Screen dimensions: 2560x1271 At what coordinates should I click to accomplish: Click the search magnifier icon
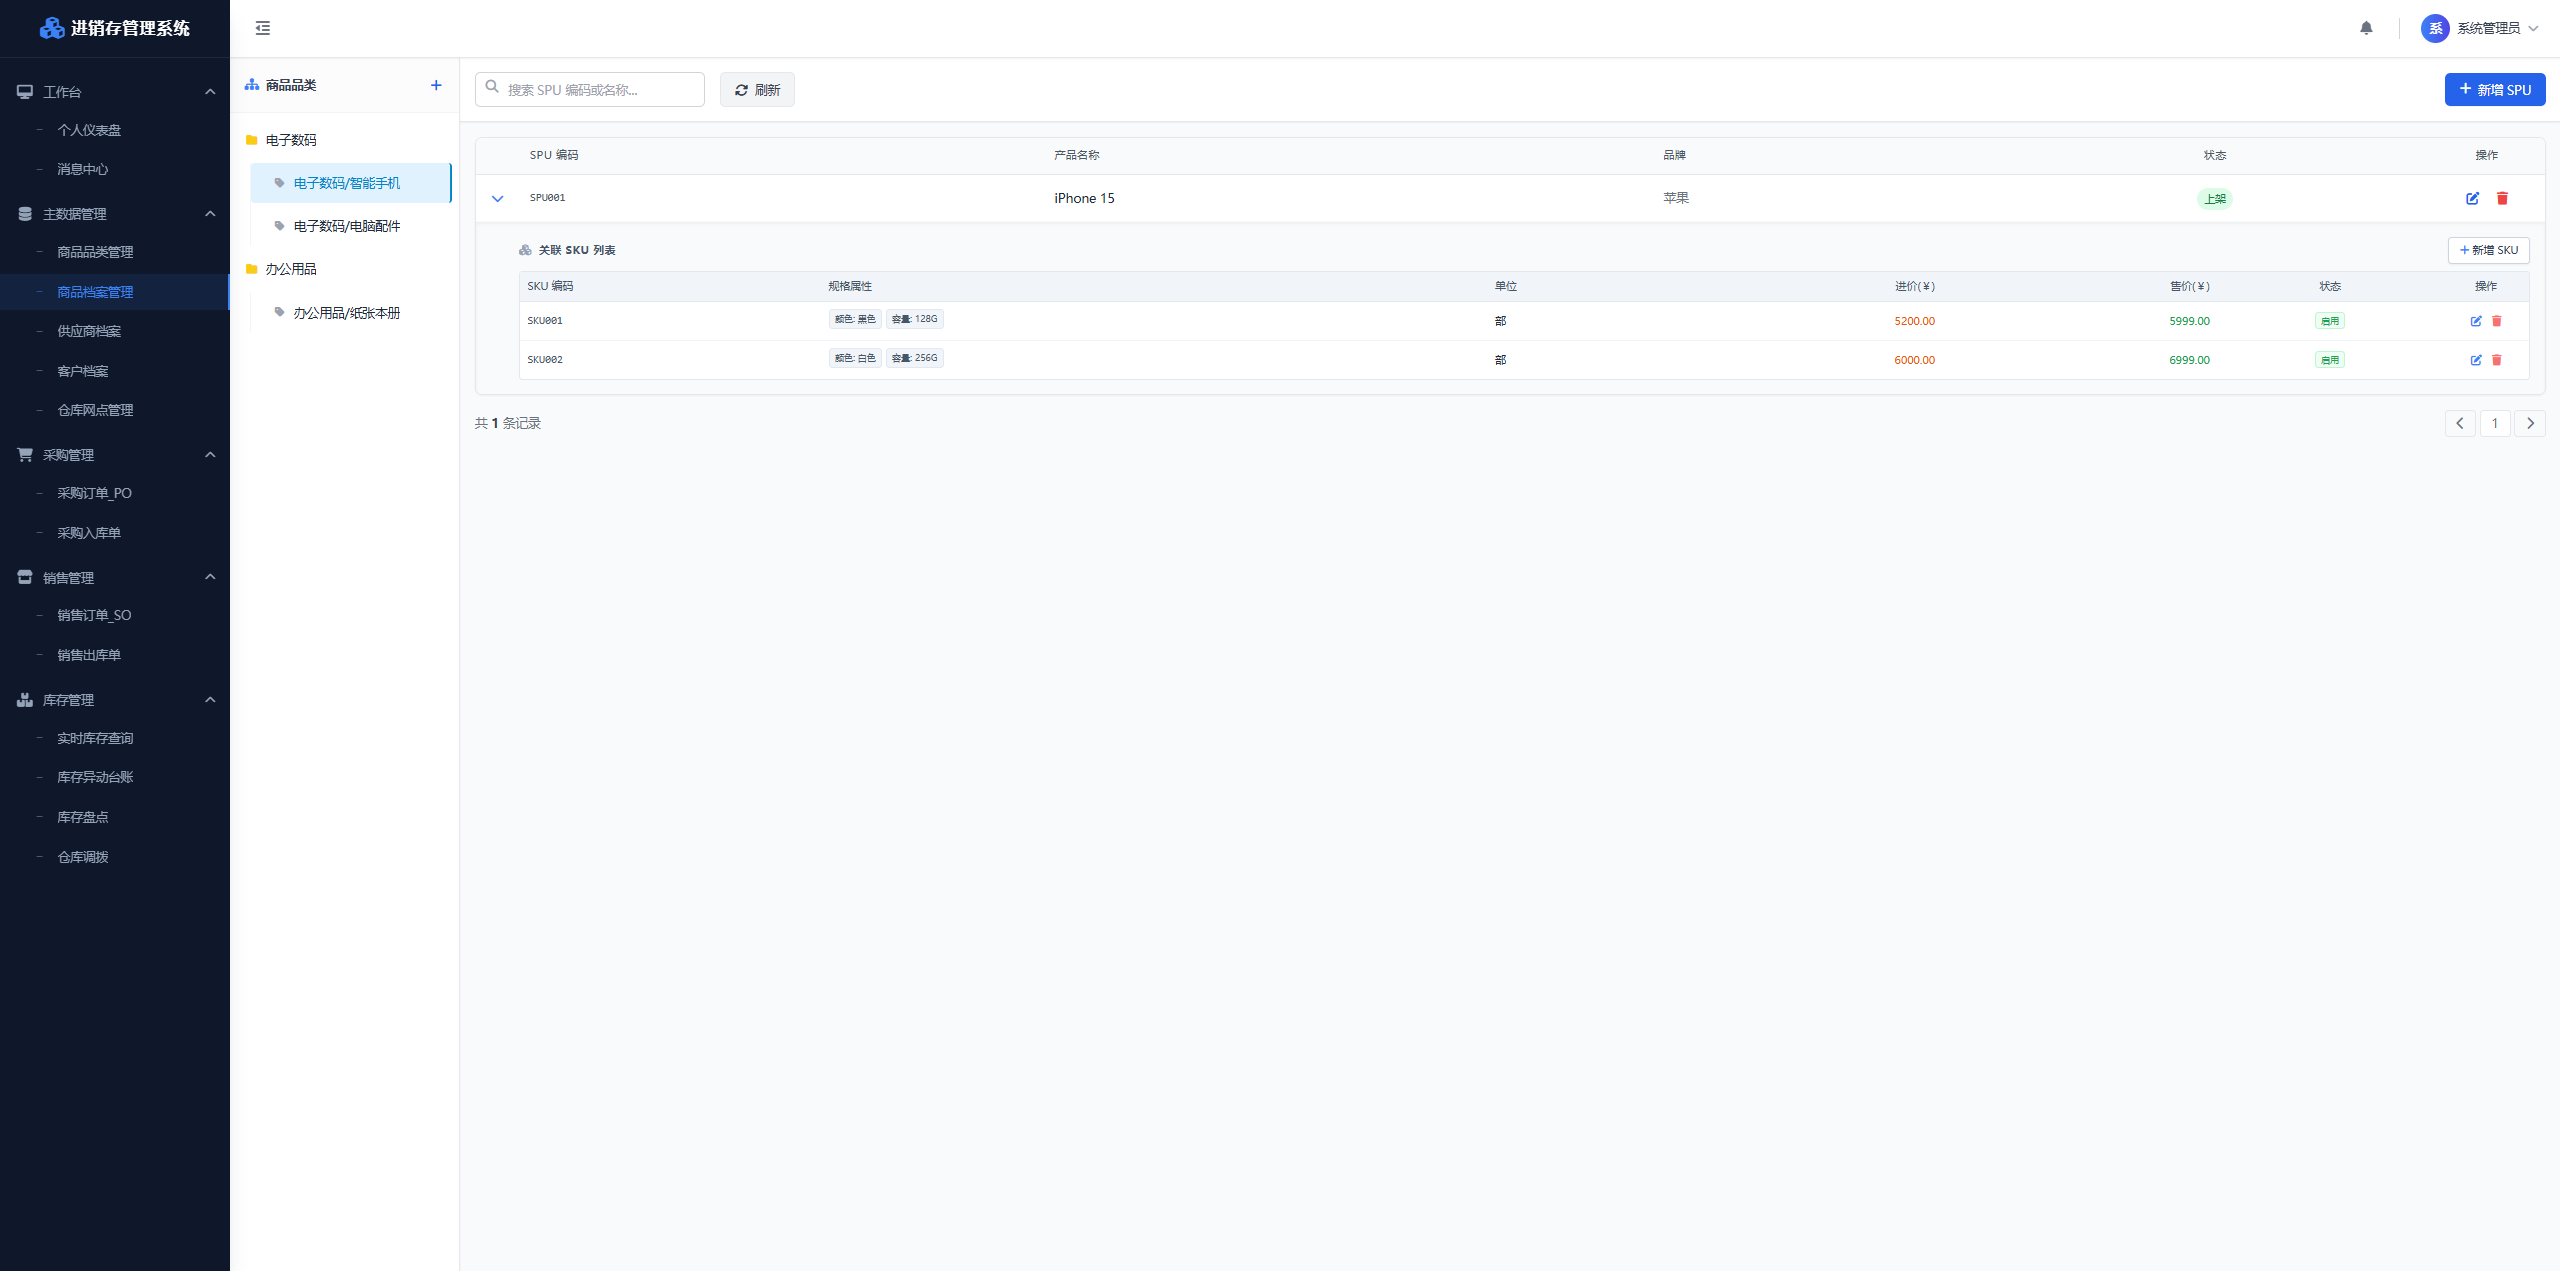(x=492, y=88)
